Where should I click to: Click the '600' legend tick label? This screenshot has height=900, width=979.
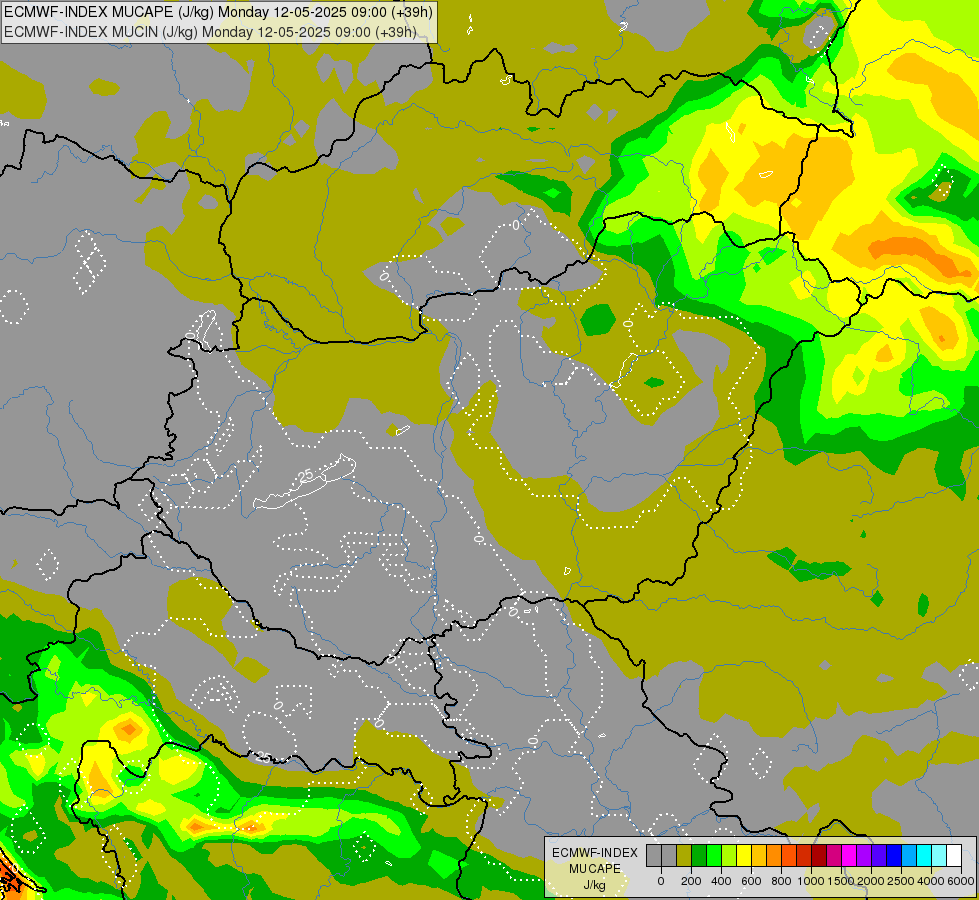point(751,881)
